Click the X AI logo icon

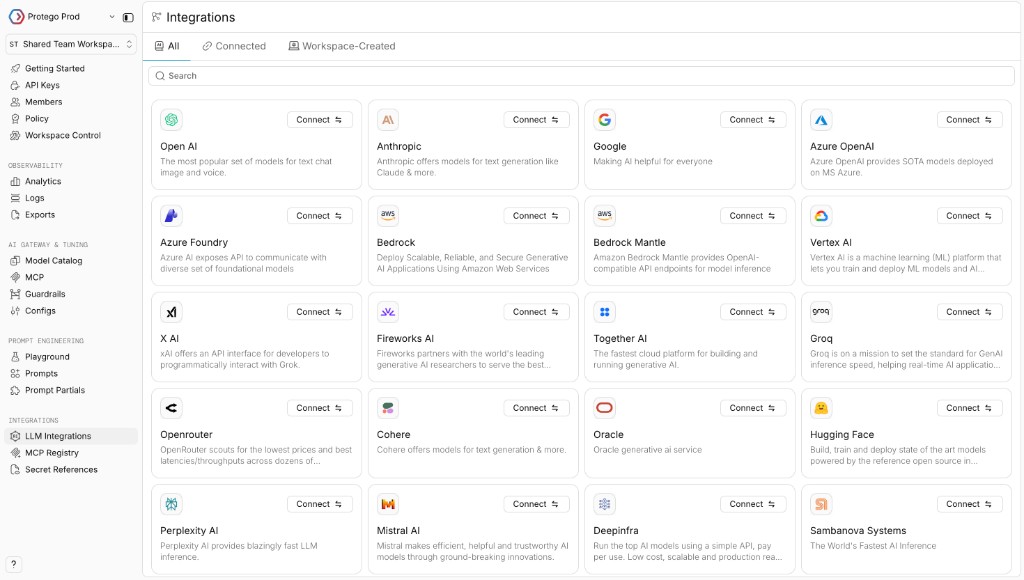pyautogui.click(x=171, y=312)
